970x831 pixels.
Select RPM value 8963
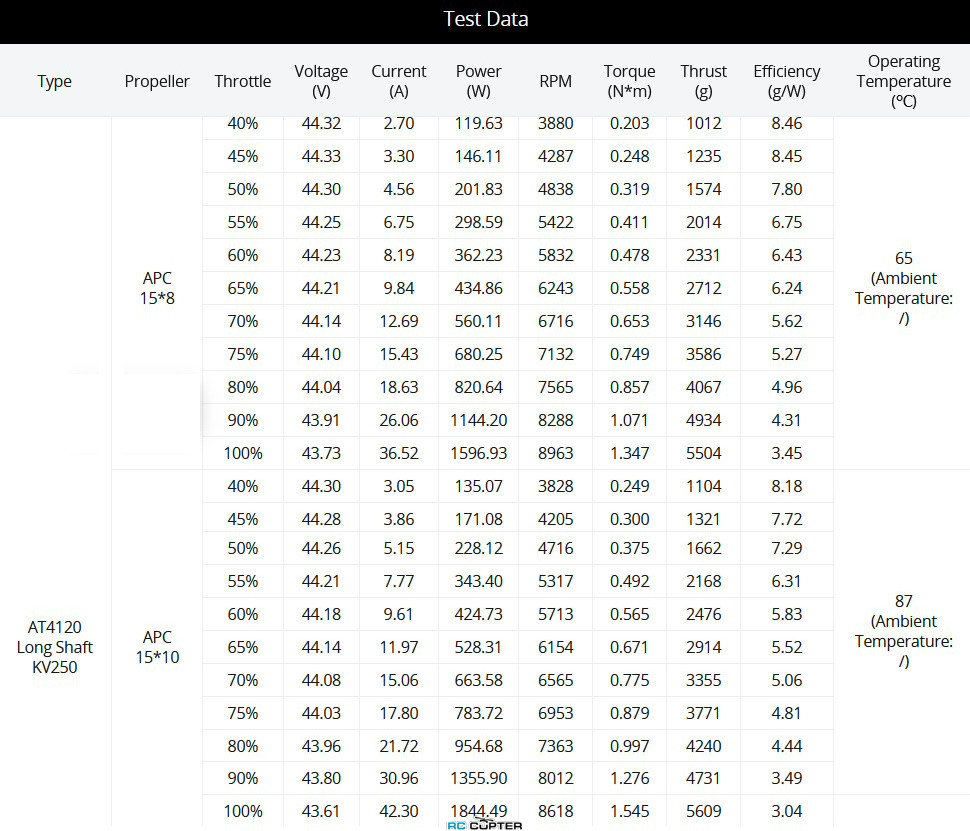555,453
